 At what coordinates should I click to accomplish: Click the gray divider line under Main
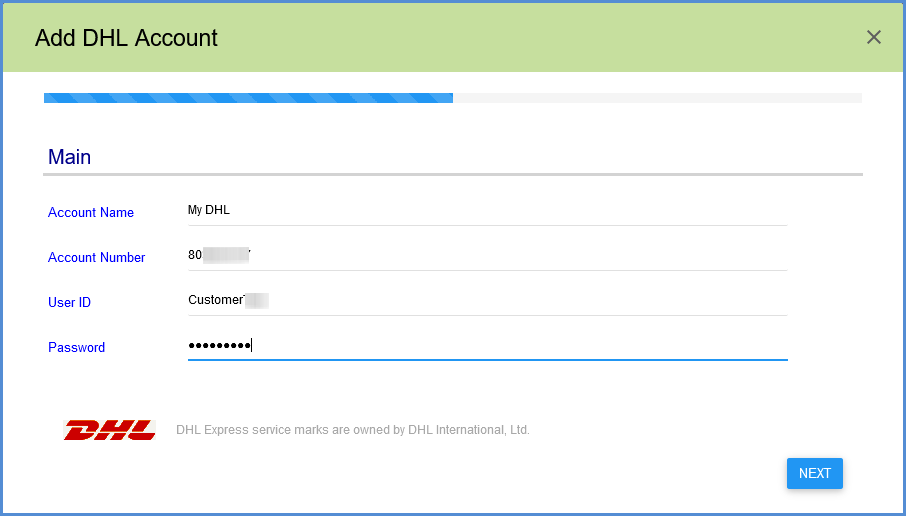[453, 174]
